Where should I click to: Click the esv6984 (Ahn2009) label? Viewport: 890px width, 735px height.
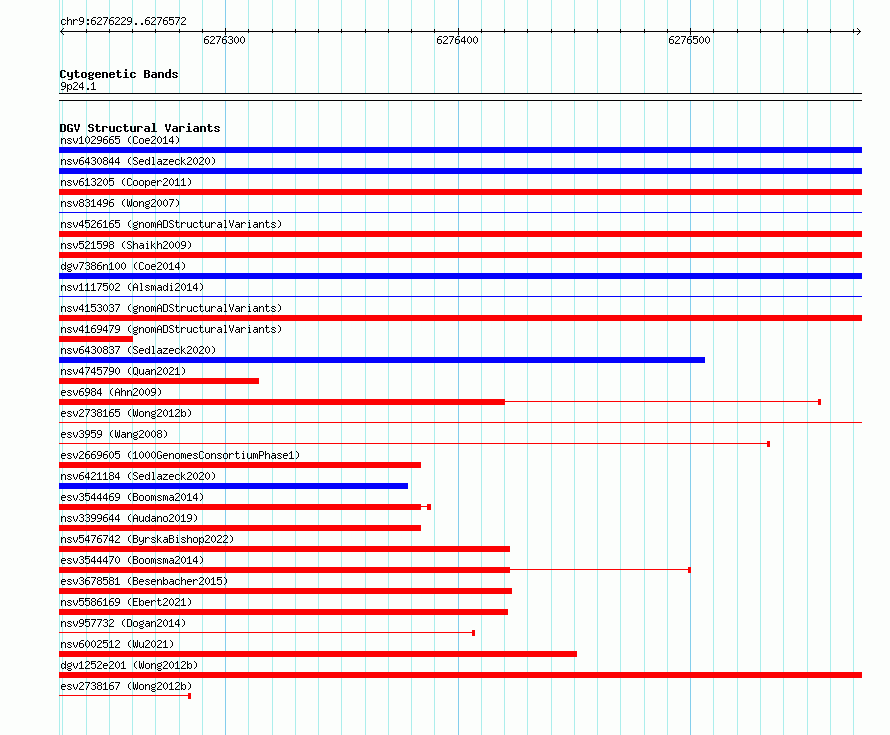111,392
